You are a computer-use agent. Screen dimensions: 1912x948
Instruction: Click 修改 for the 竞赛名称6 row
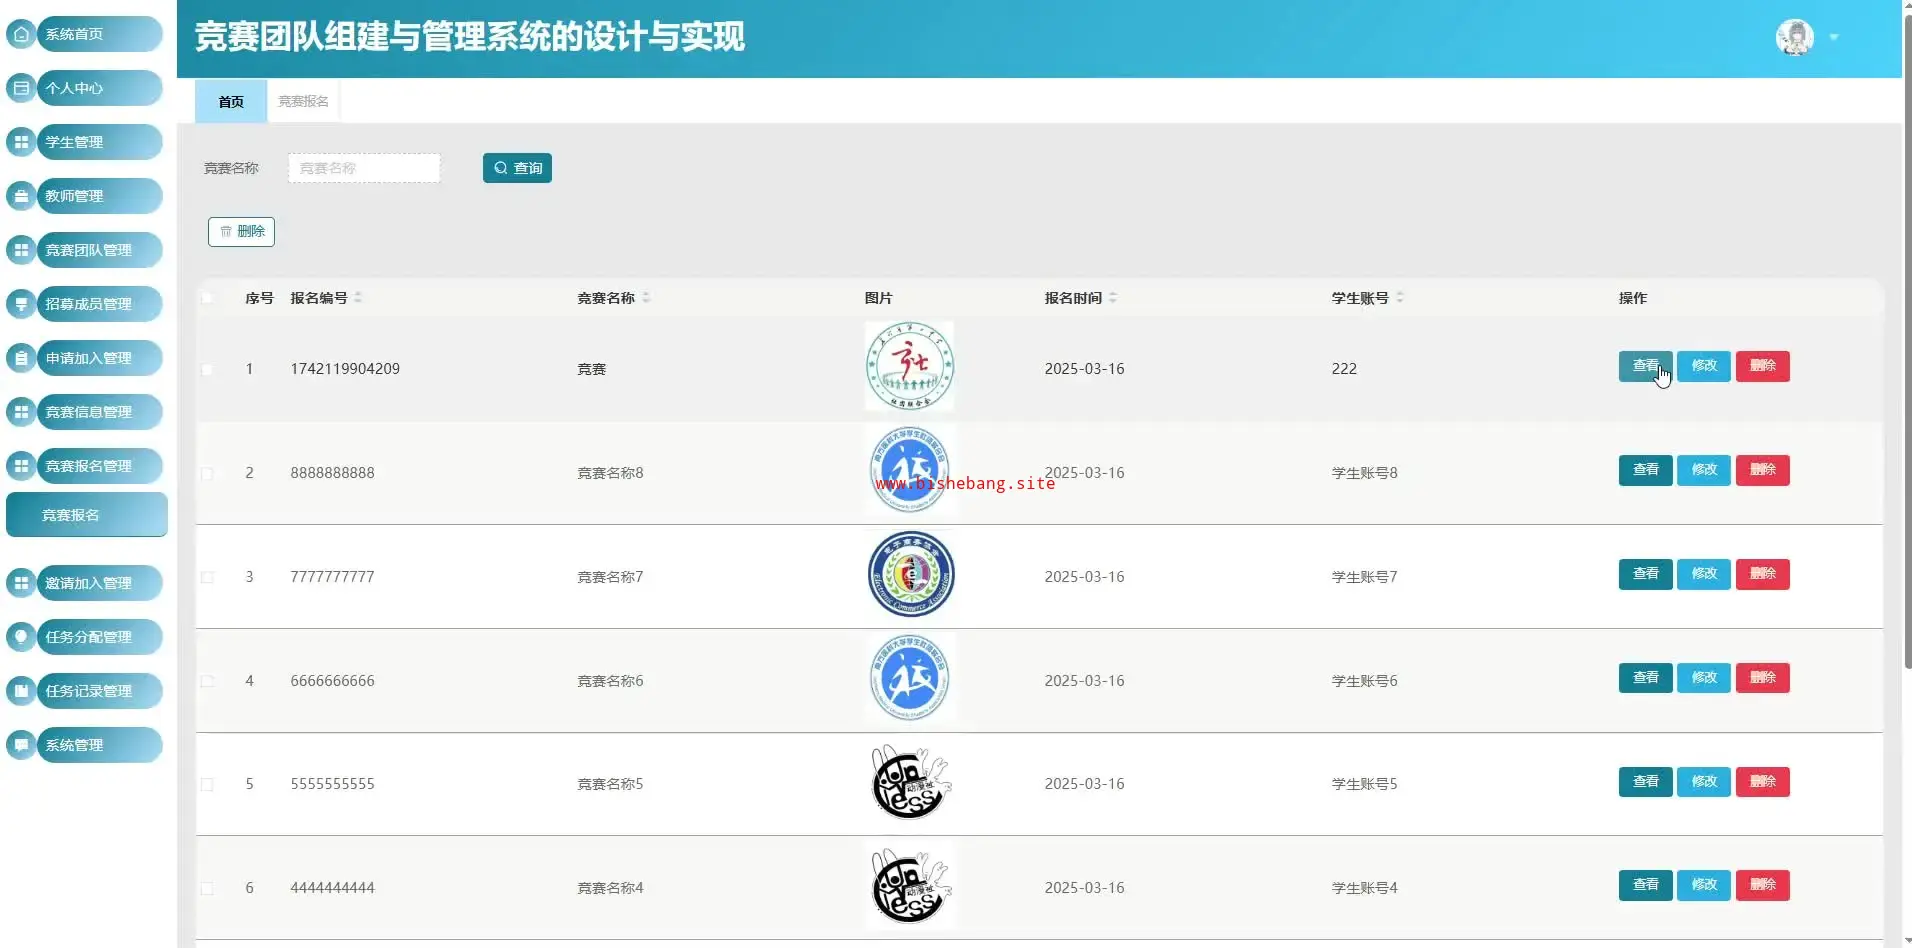[1704, 678]
